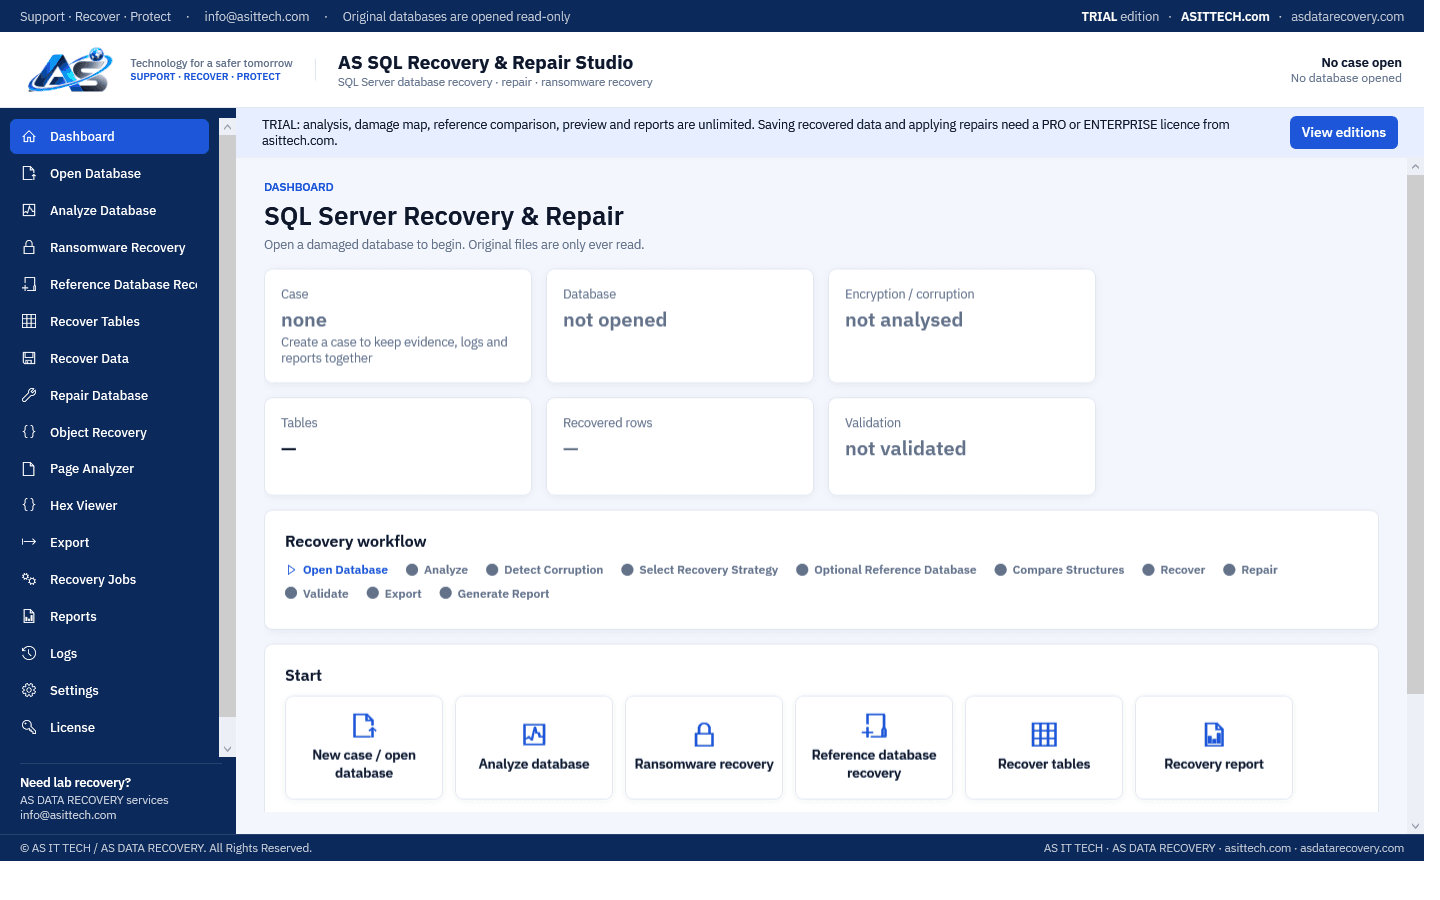
Task: Click the Recover tables start tile
Action: click(1044, 748)
